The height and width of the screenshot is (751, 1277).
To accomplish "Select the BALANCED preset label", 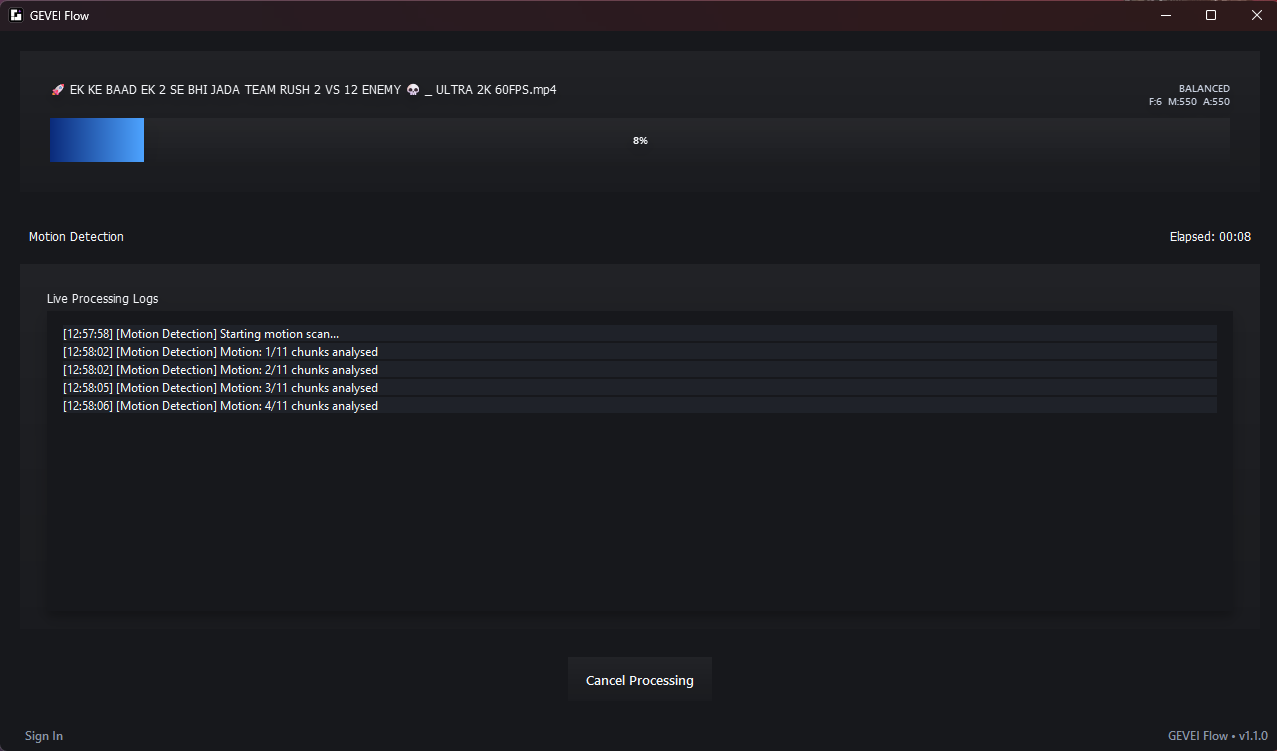I will pyautogui.click(x=1204, y=89).
